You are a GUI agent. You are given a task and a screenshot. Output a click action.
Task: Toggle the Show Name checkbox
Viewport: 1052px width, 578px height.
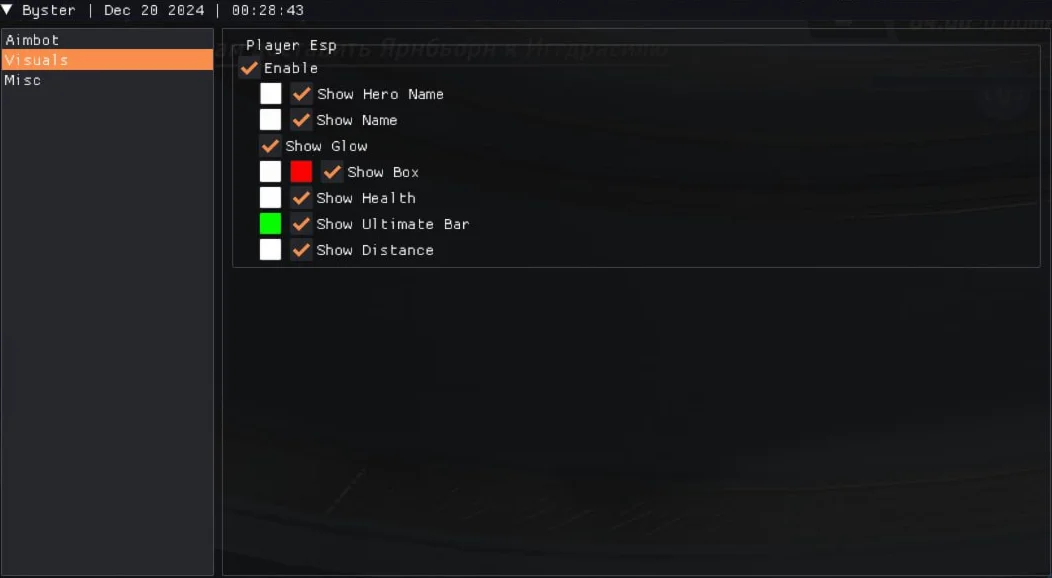tap(301, 120)
